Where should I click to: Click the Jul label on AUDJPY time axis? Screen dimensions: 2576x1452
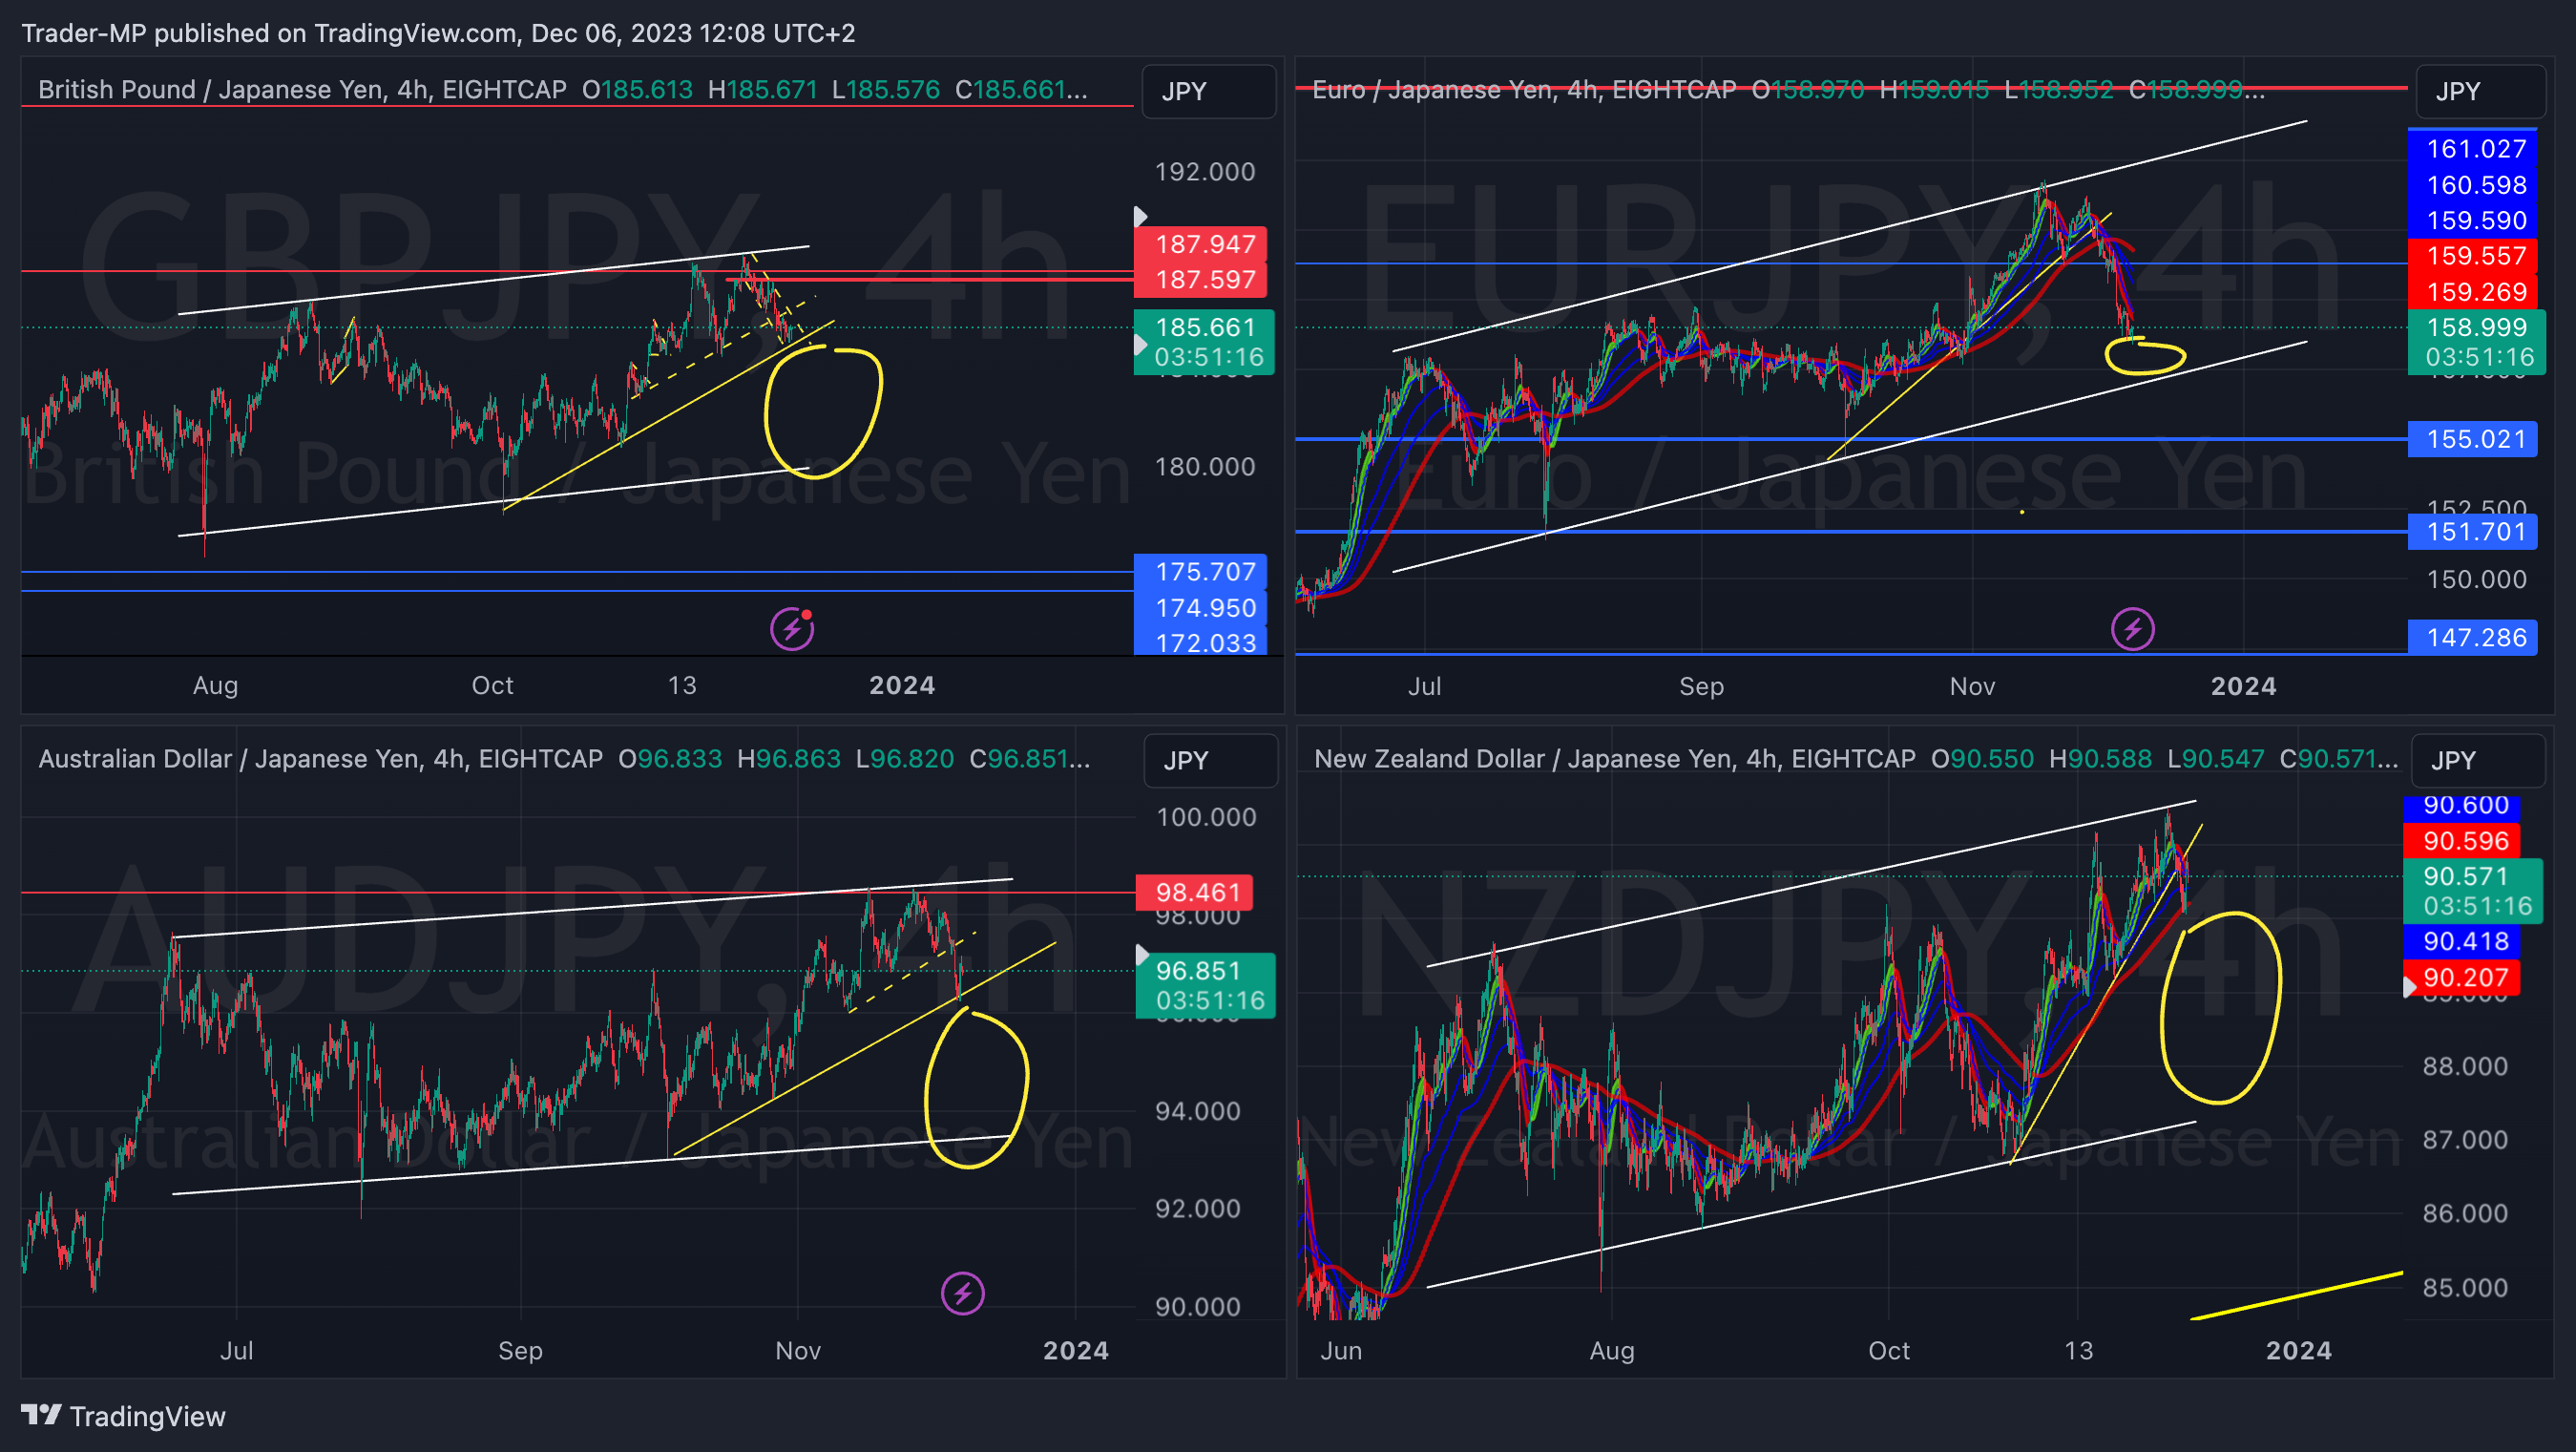pos(236,1351)
